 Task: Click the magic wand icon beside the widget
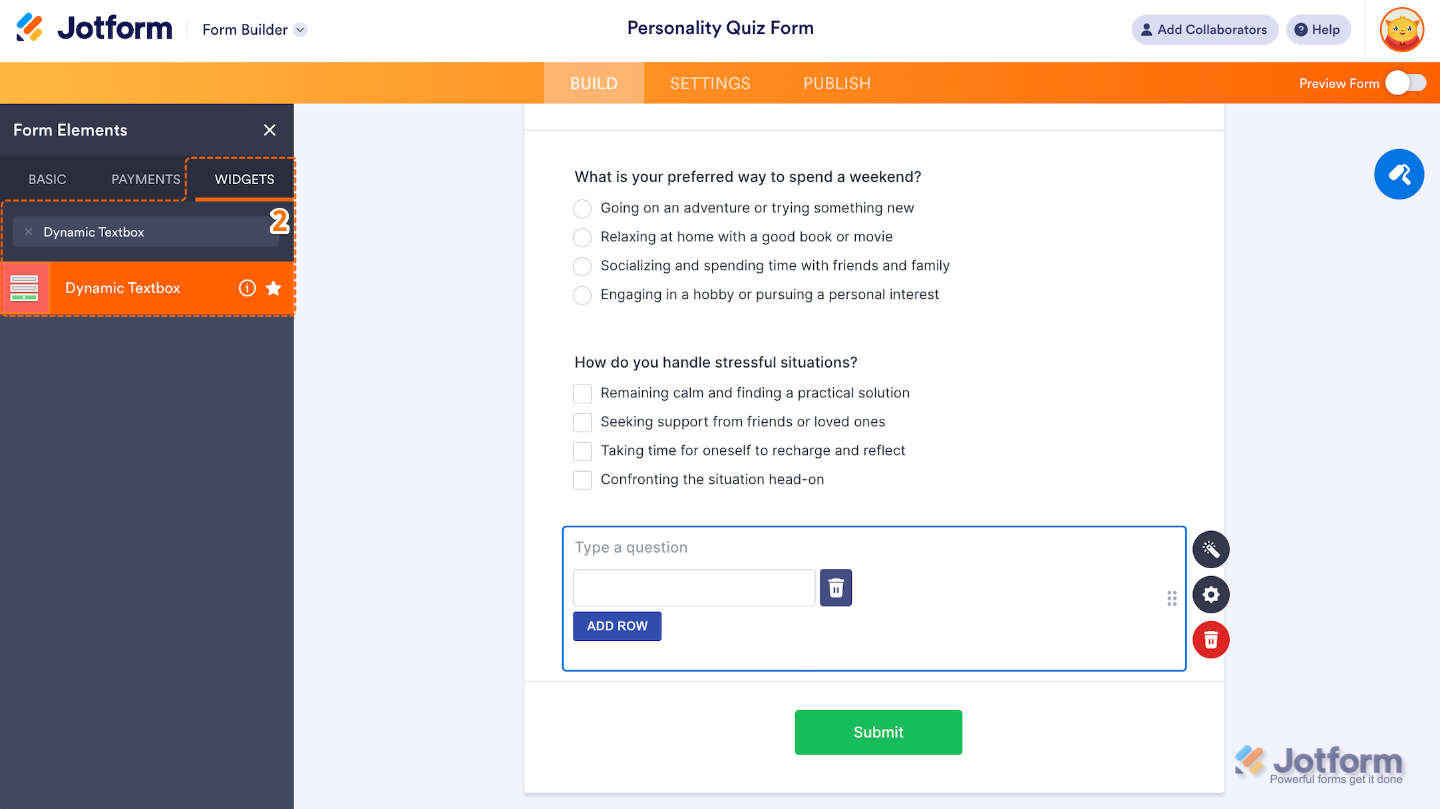pyautogui.click(x=1210, y=549)
